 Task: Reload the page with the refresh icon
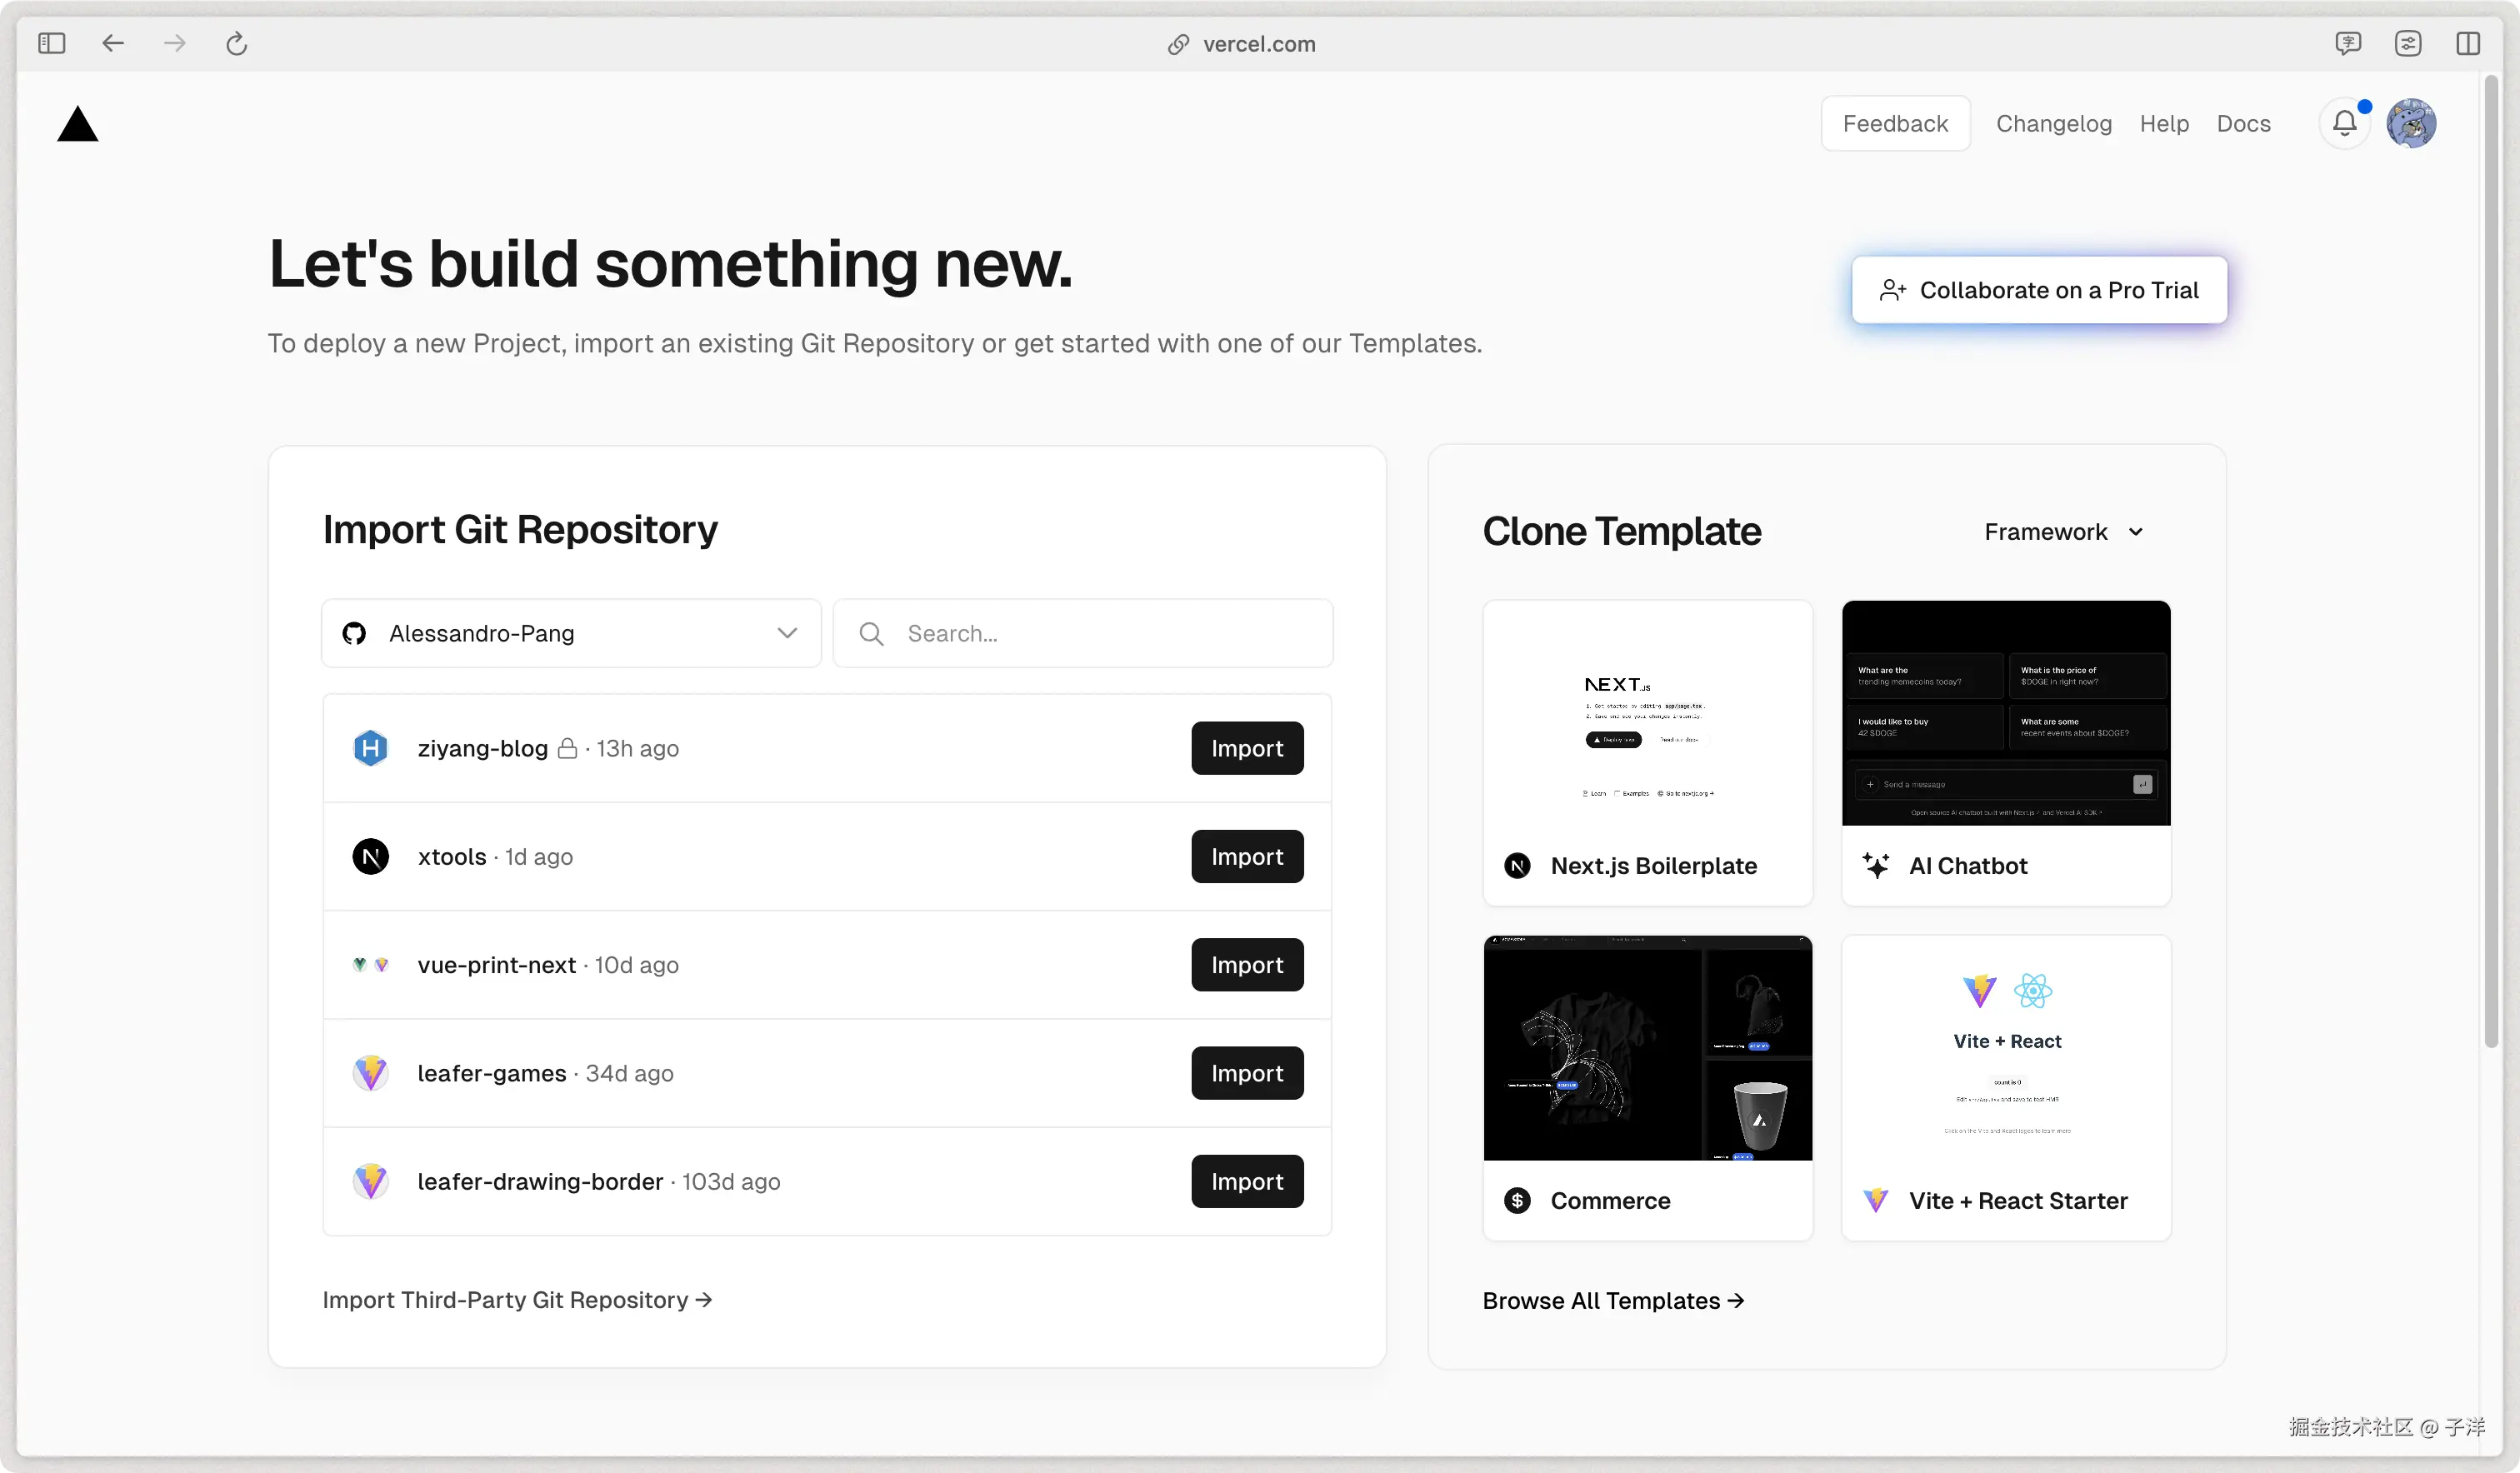coord(236,43)
